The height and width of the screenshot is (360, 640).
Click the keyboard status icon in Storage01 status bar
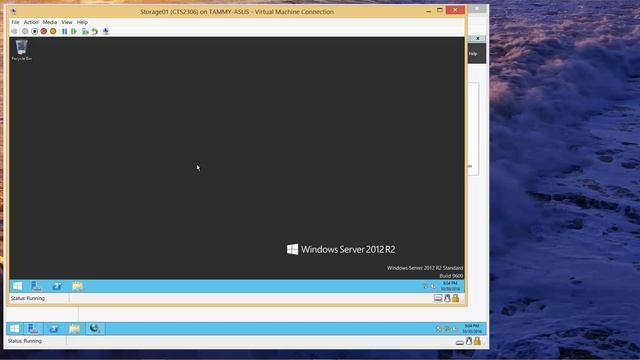[x=438, y=298]
